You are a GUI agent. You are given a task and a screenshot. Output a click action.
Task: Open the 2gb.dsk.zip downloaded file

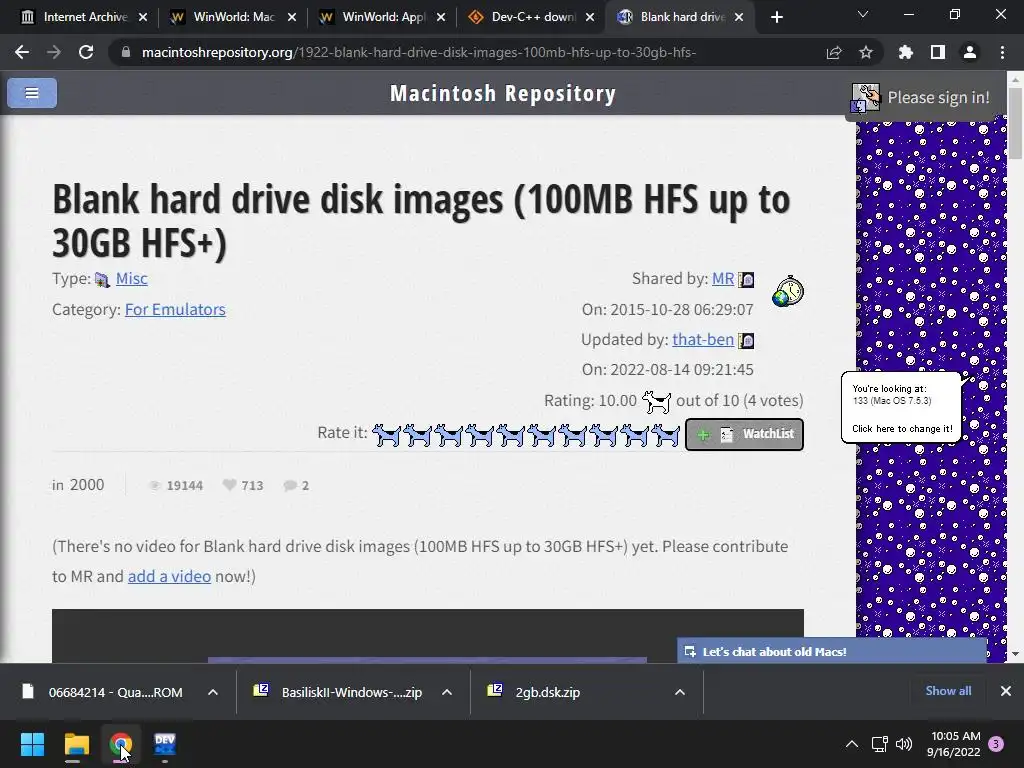(547, 692)
